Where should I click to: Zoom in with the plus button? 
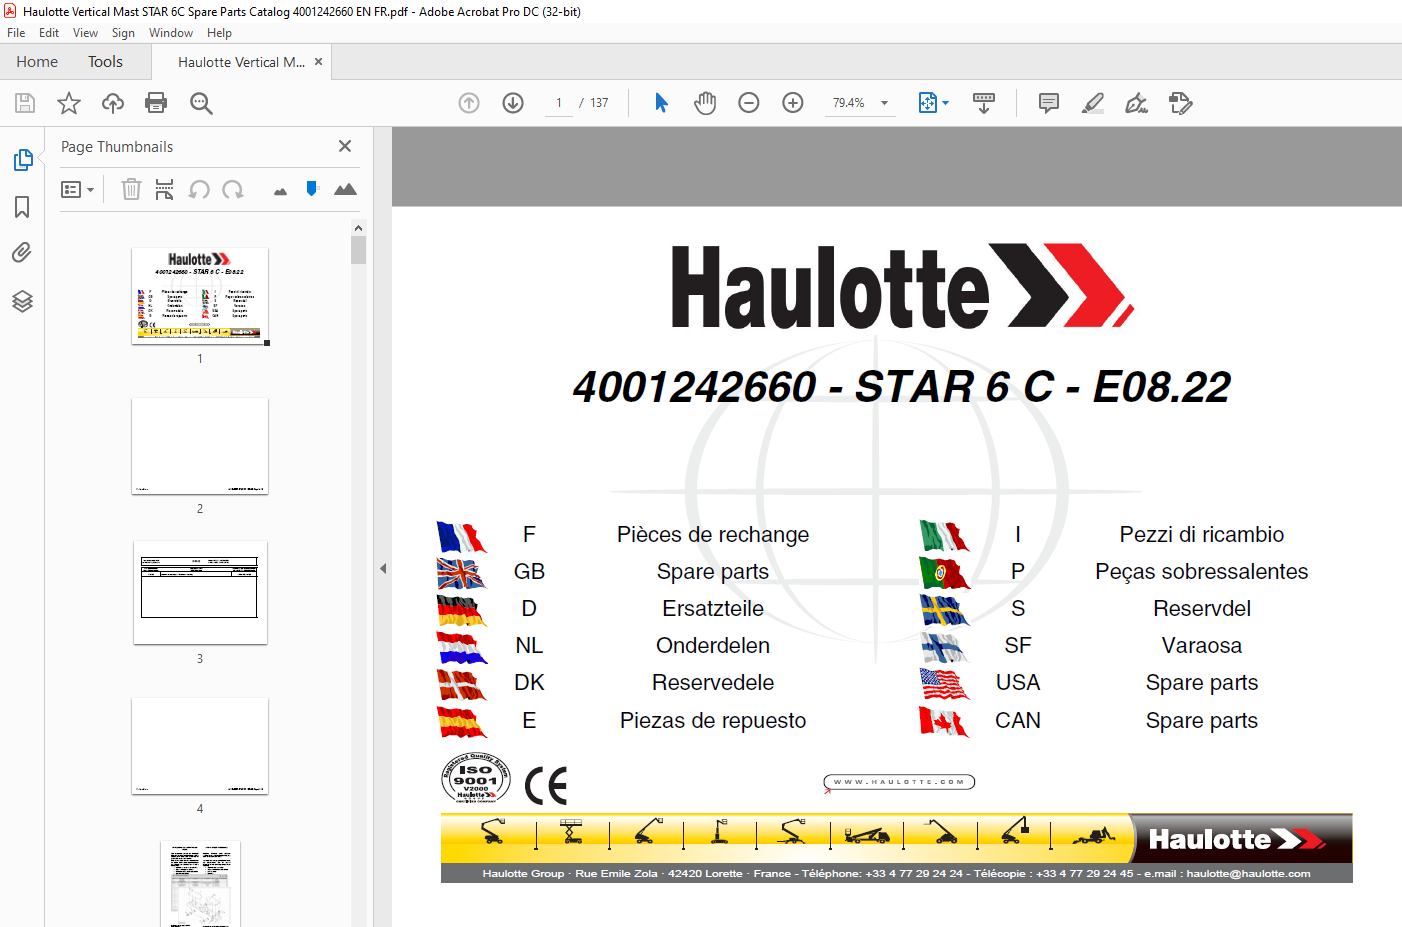click(793, 103)
